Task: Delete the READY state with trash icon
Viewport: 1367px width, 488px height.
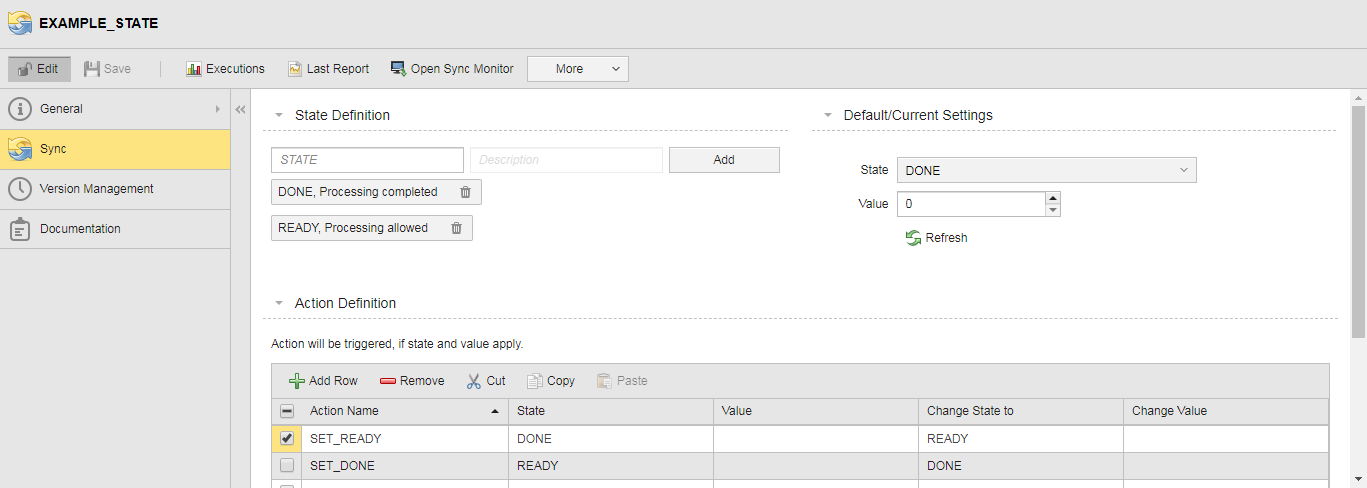Action: 456,228
